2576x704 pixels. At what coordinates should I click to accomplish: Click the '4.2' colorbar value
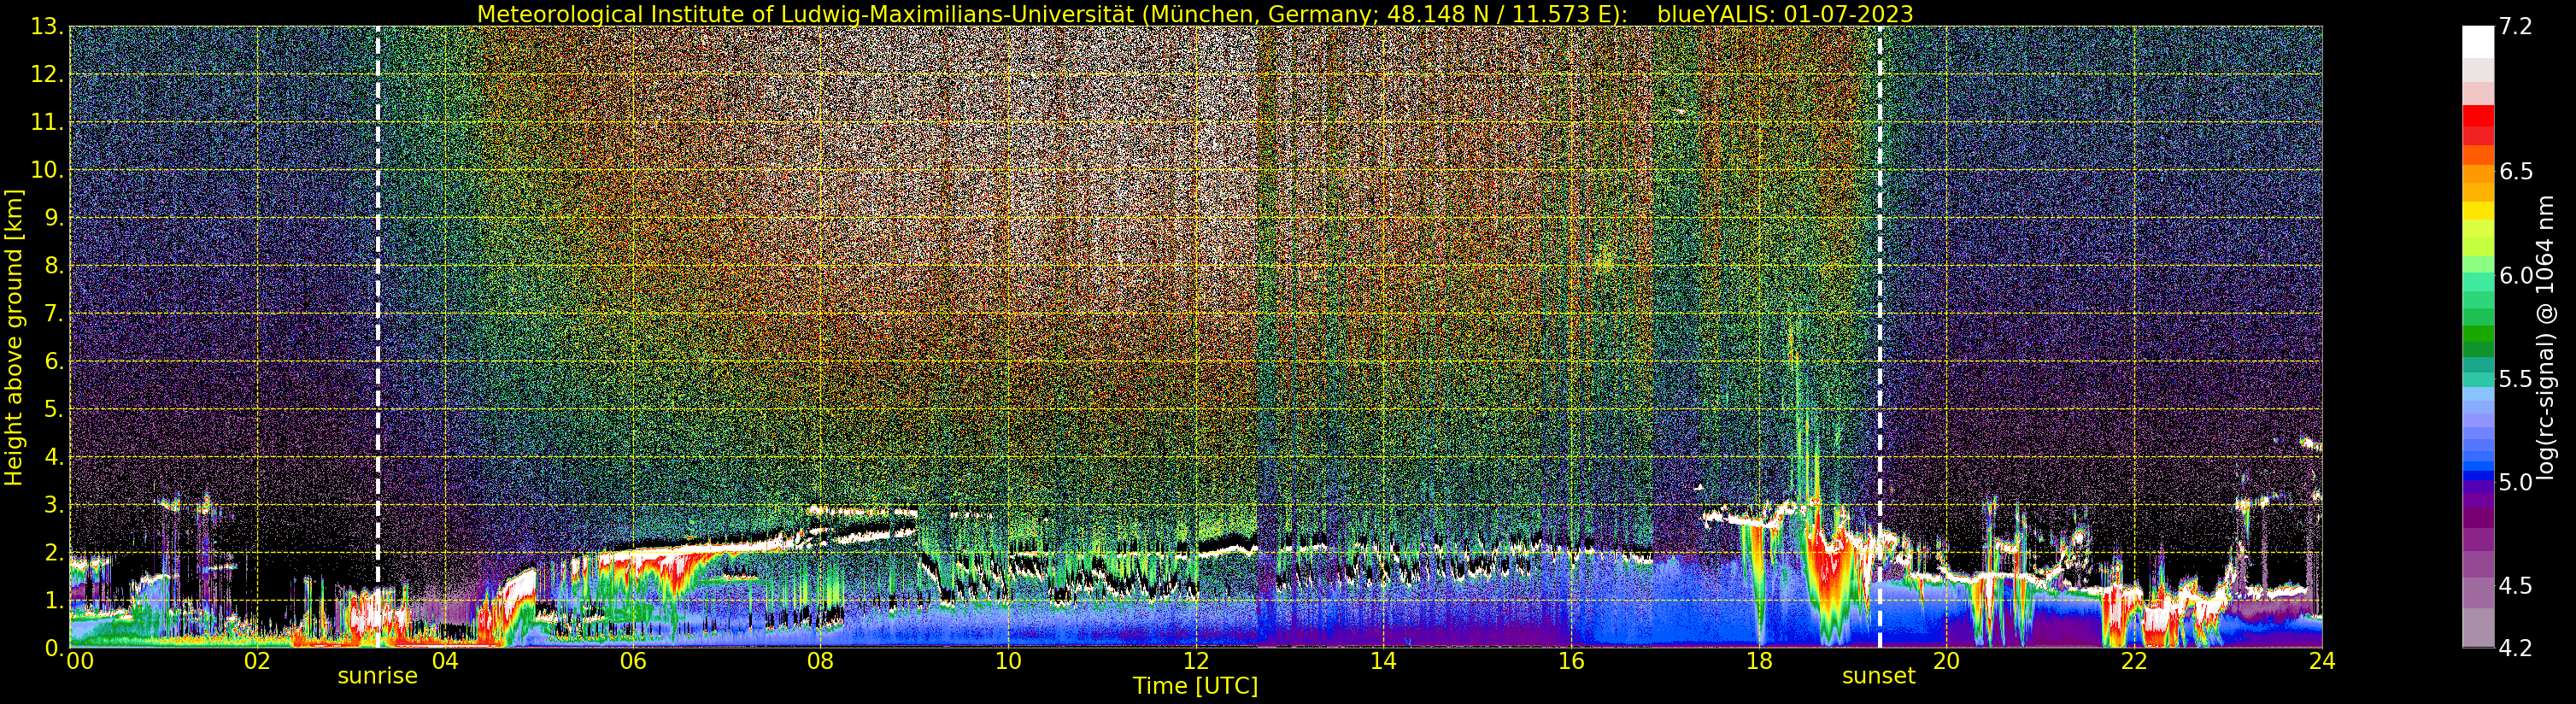click(2516, 649)
